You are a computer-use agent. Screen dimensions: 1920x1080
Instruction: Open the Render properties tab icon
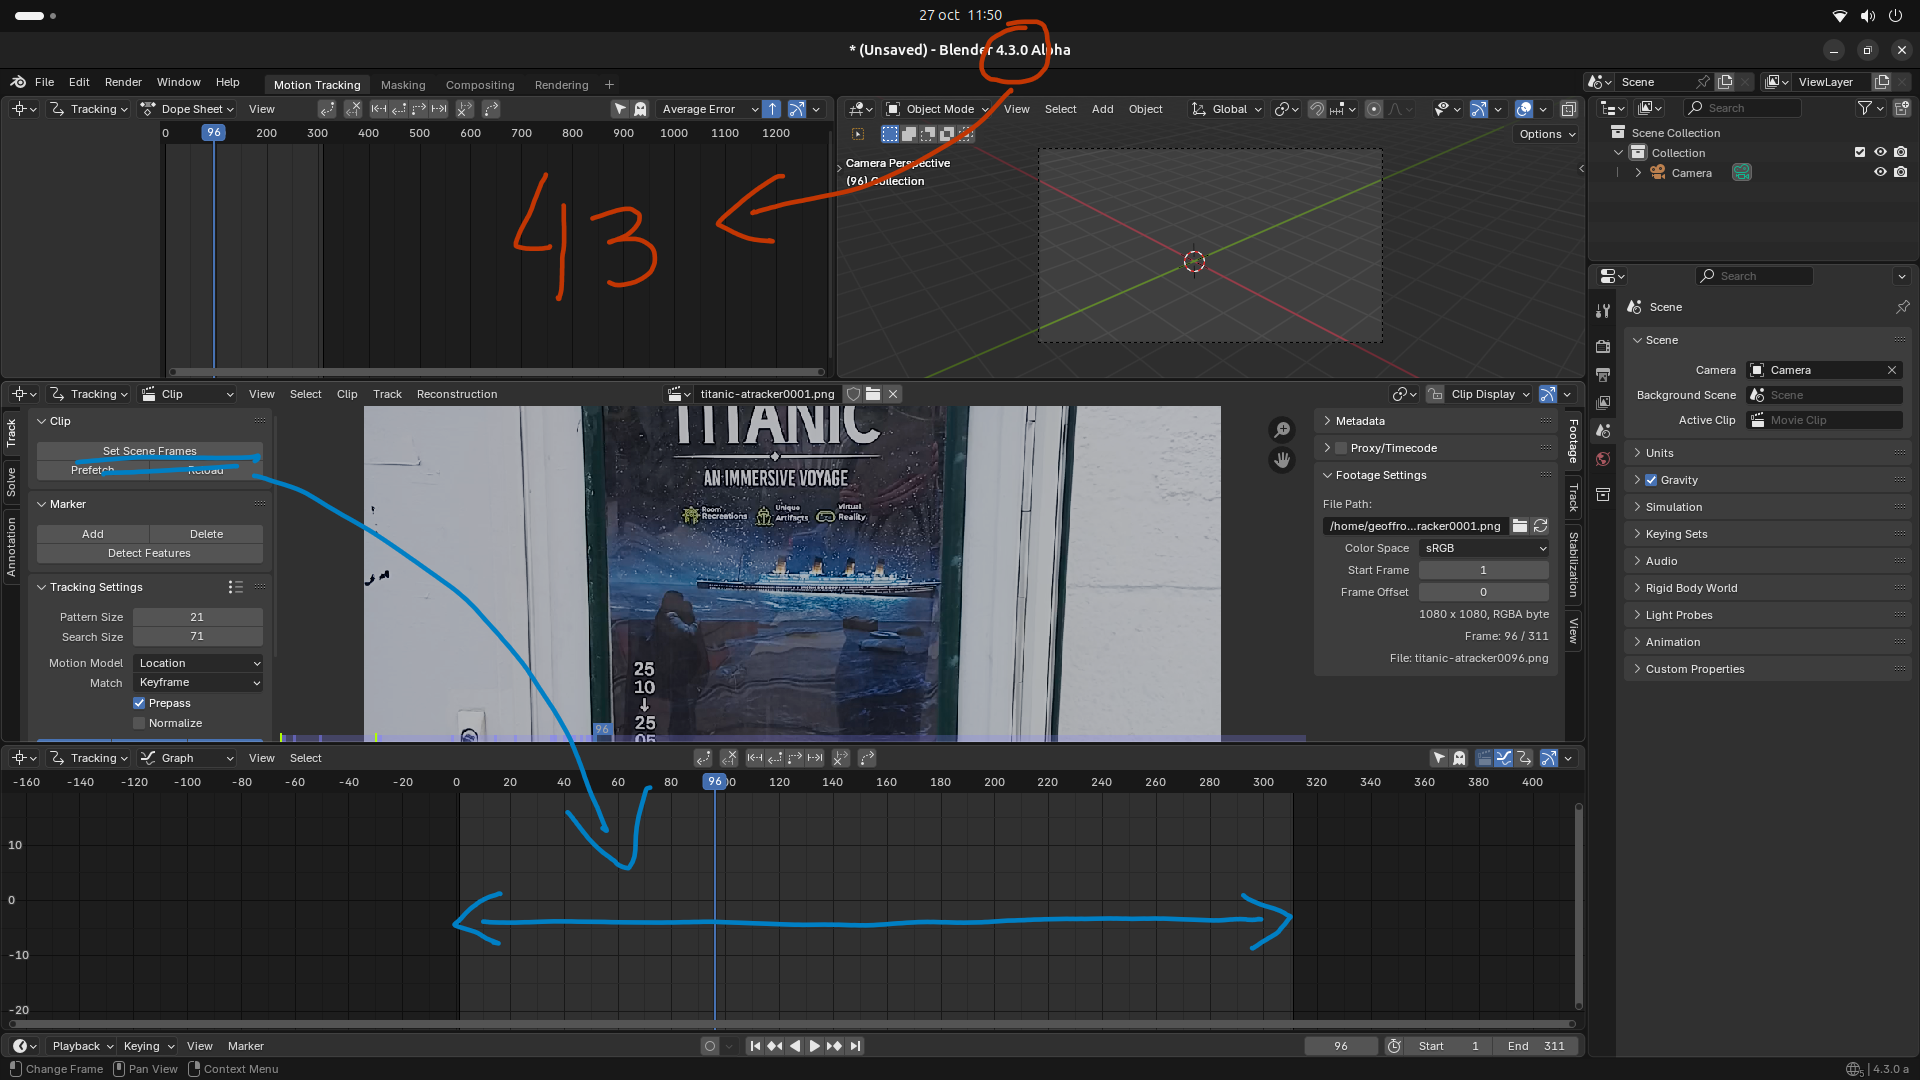1603,346
